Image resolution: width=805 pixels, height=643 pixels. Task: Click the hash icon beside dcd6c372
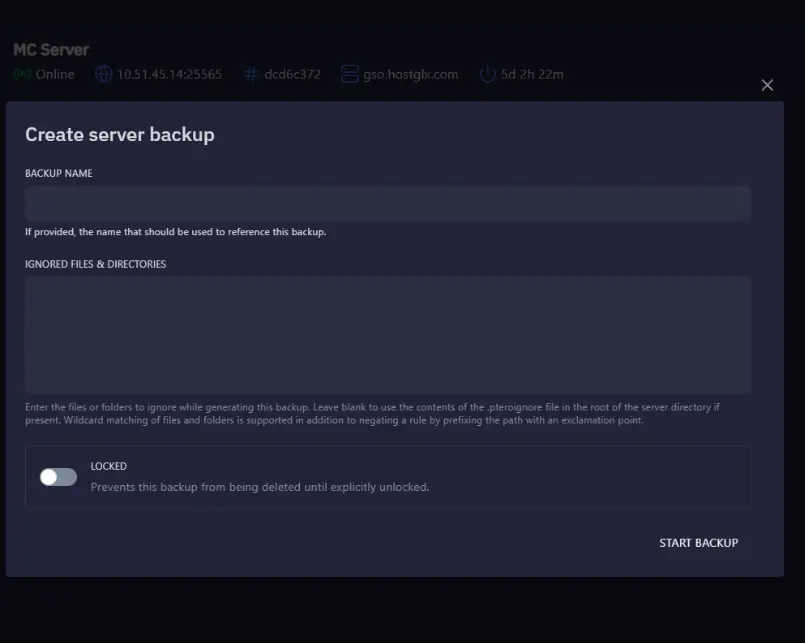coord(251,74)
